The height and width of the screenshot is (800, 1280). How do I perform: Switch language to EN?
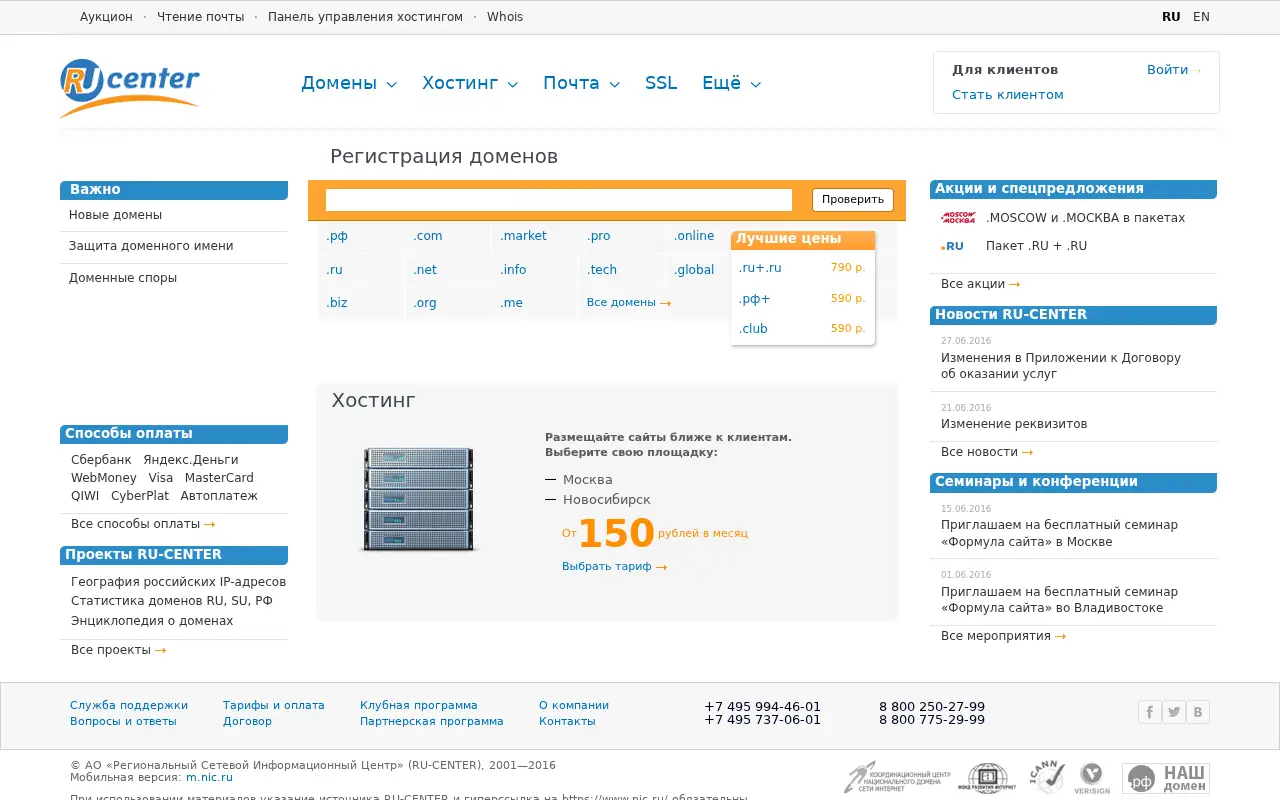coord(1201,17)
